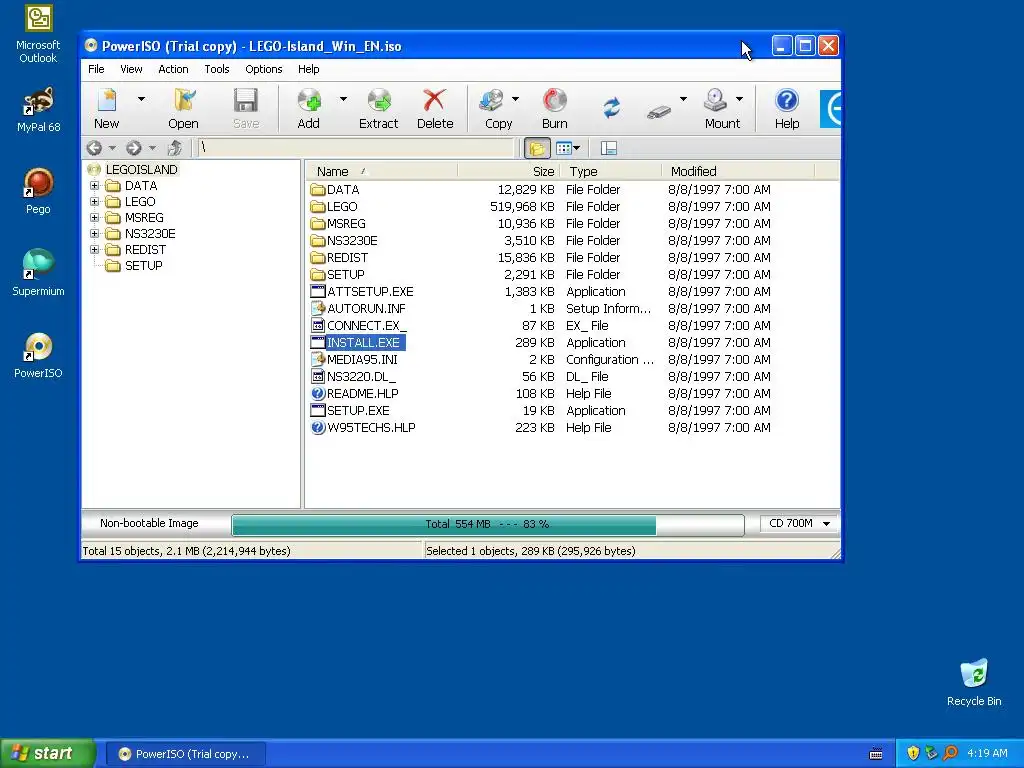Click the Supermium desktop icon
The width and height of the screenshot is (1024, 768).
point(38,273)
